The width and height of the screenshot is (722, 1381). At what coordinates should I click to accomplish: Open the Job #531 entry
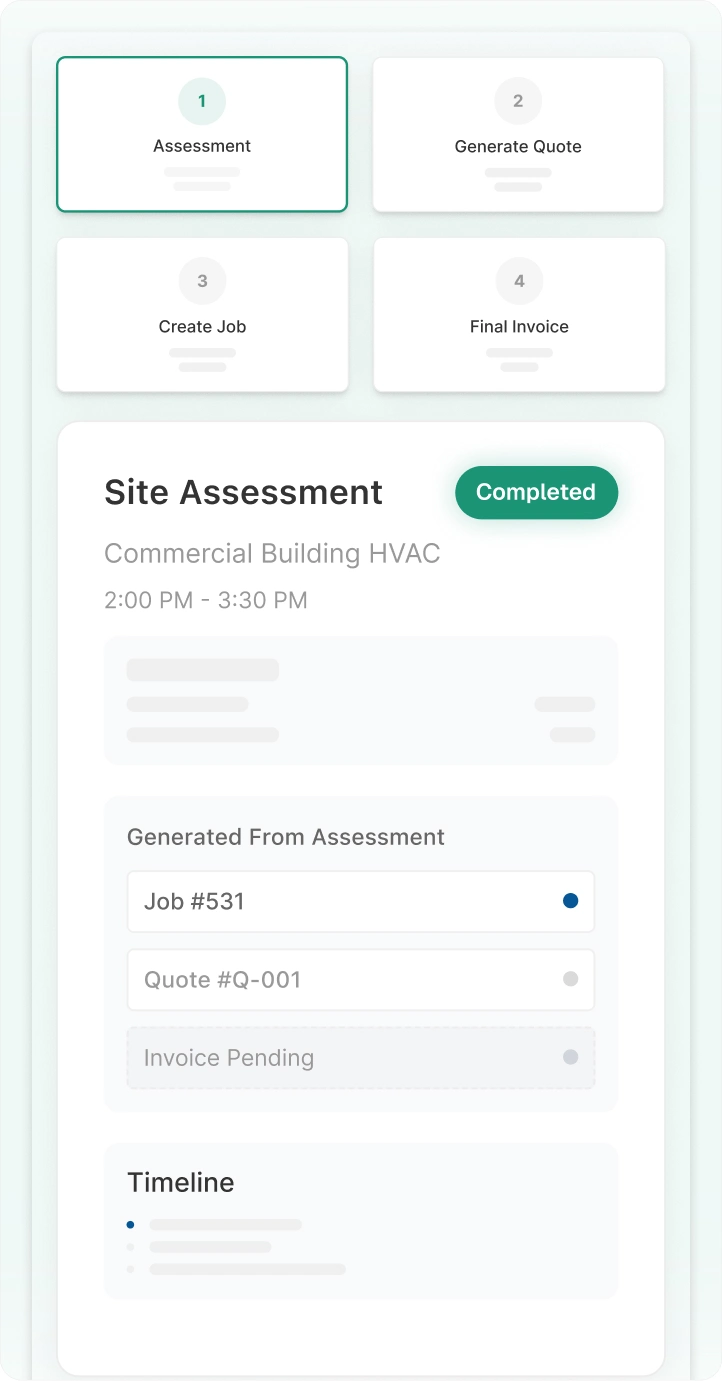(x=360, y=901)
